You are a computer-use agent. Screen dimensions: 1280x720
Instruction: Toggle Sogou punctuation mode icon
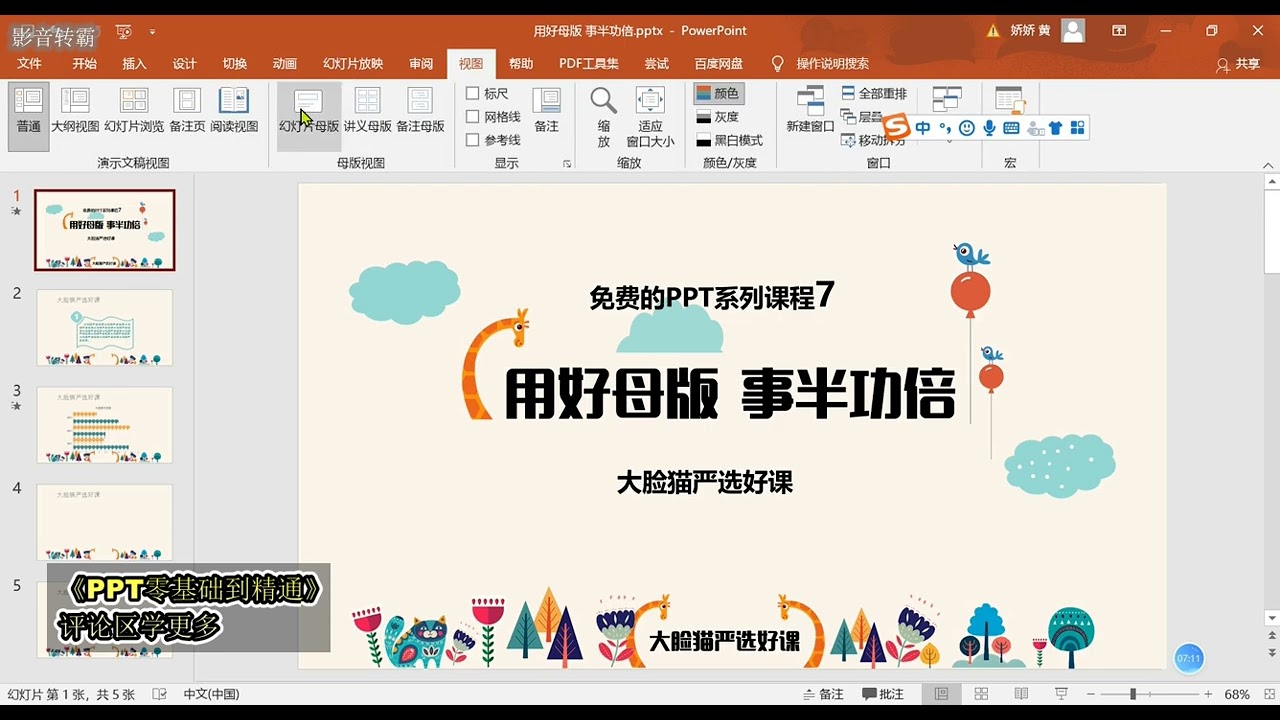click(945, 128)
